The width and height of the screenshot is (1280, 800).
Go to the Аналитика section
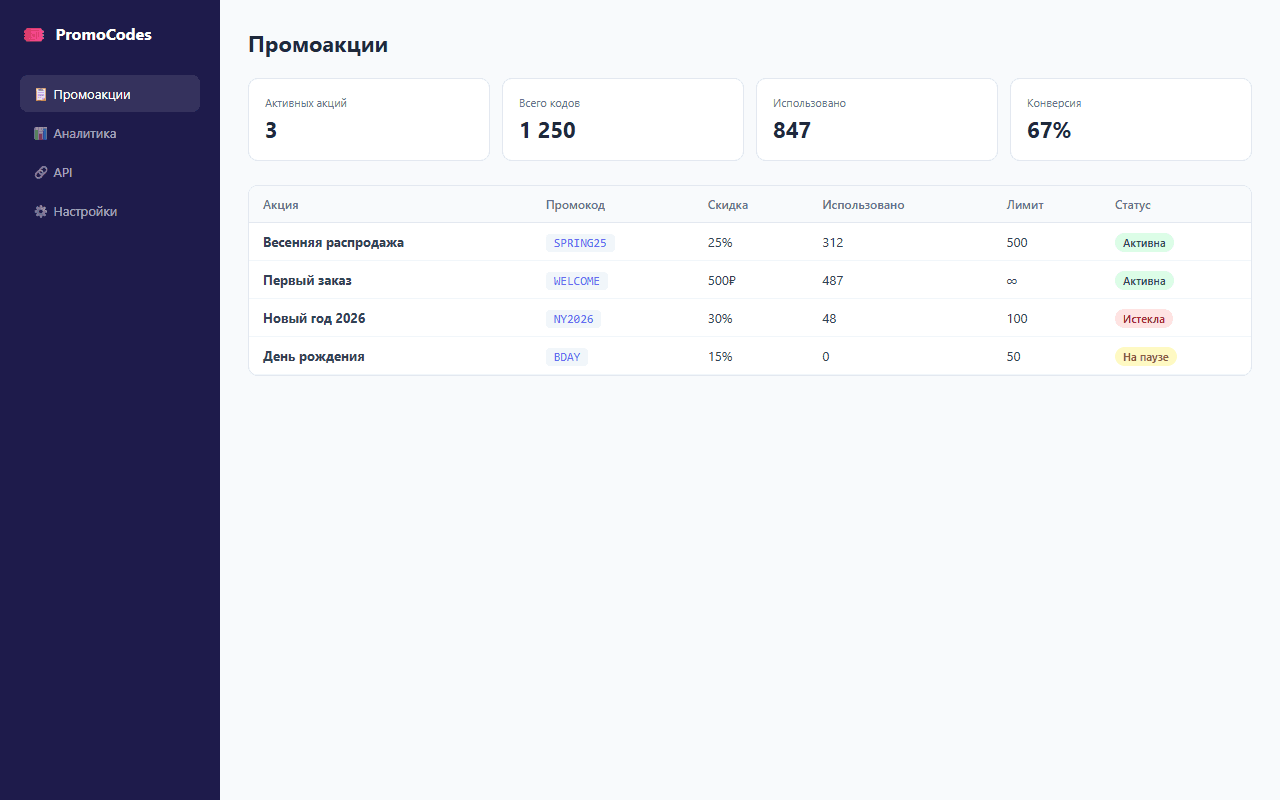click(110, 133)
